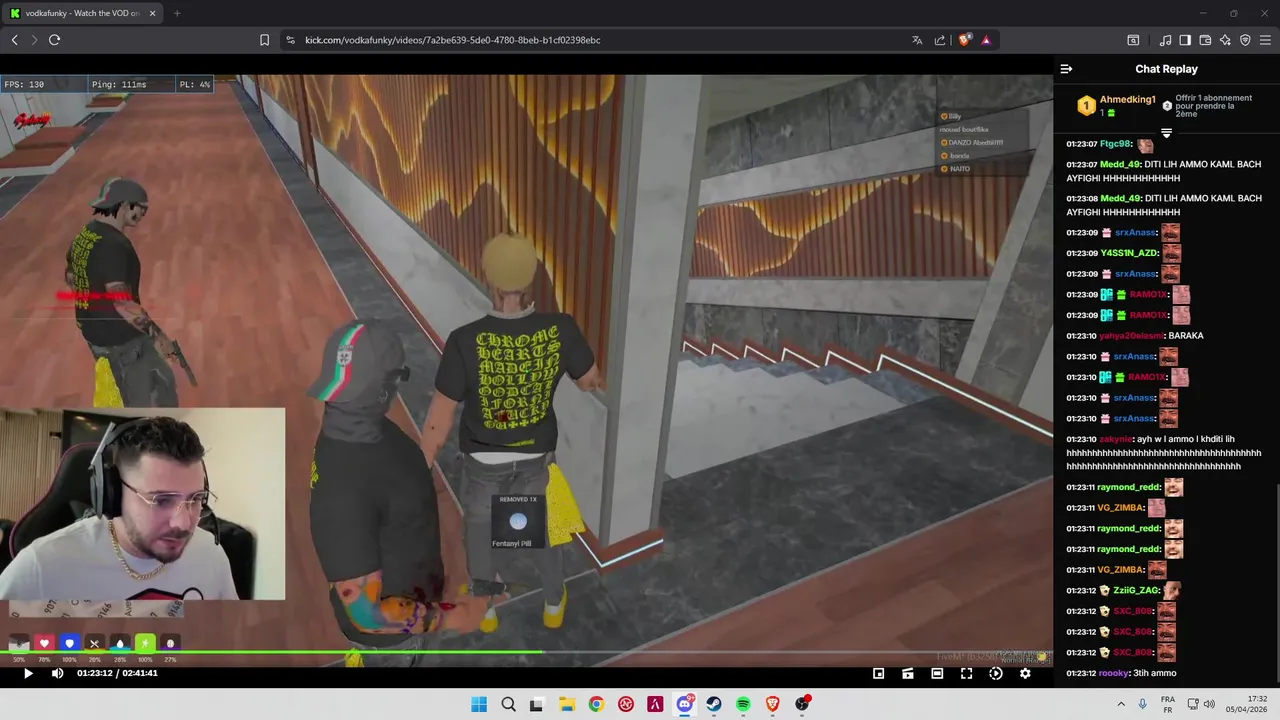Click the Fentanyl Pill item notification
The image size is (1280, 720).
[516, 521]
